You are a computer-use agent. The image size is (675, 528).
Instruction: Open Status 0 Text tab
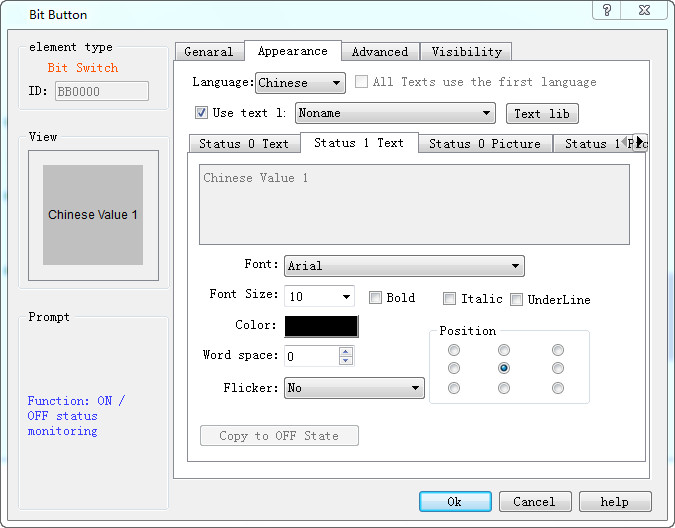coord(244,144)
